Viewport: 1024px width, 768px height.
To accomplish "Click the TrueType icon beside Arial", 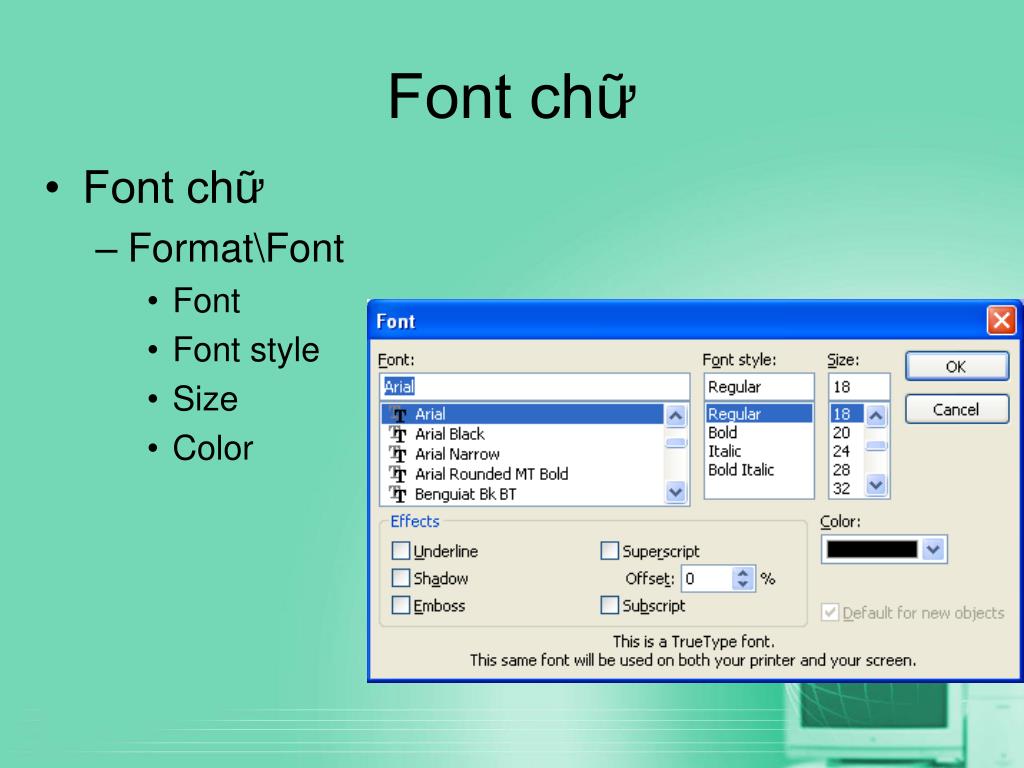I will pos(398,414).
